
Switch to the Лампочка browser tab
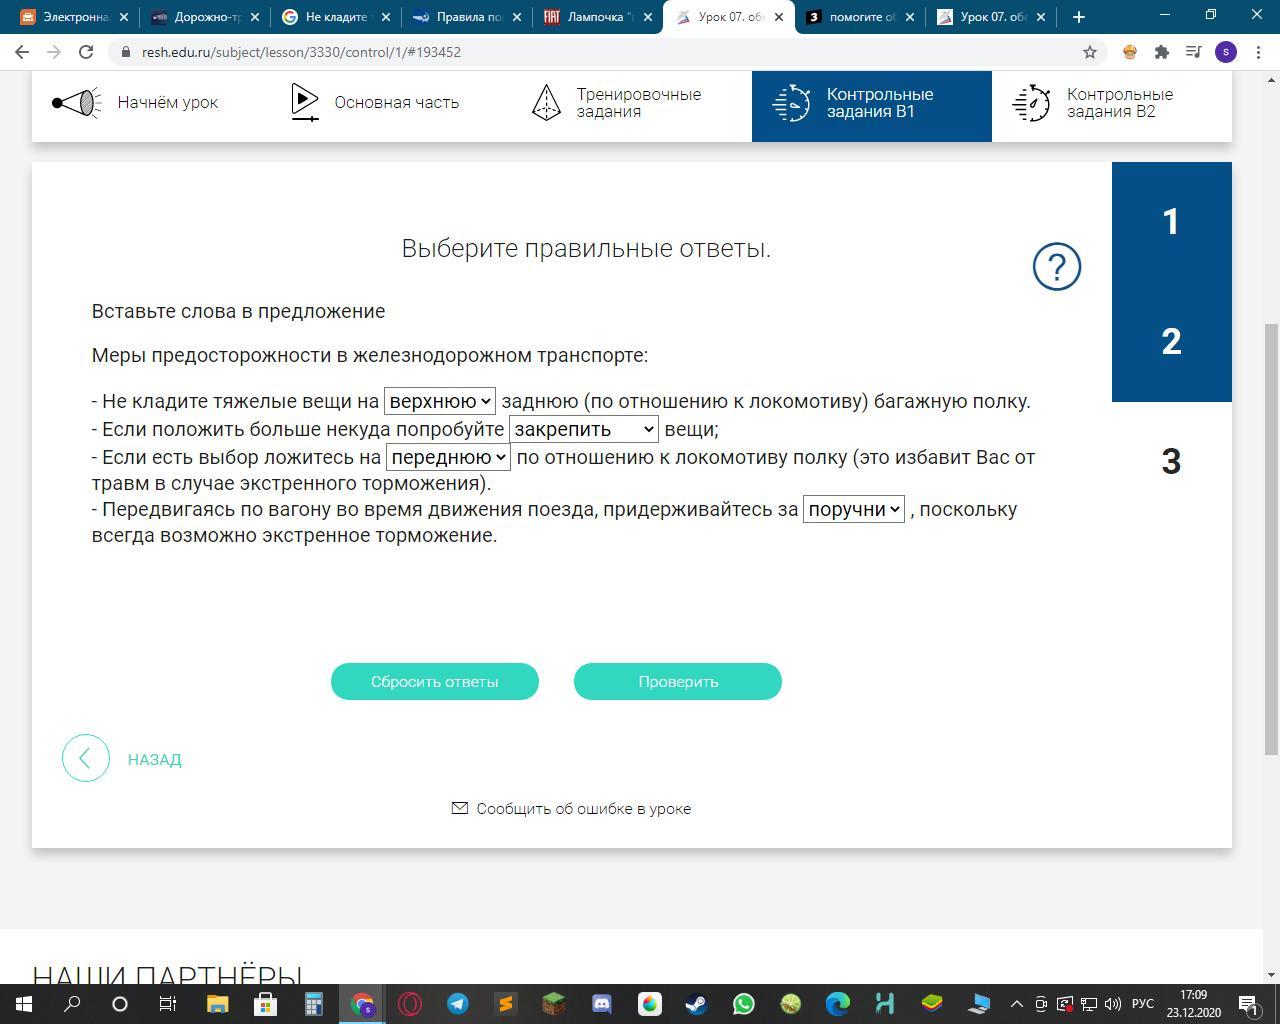click(x=596, y=17)
